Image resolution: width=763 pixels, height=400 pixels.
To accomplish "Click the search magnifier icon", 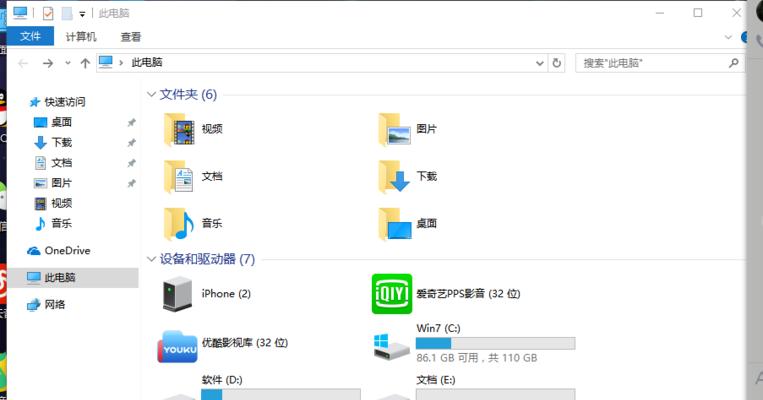I will (x=734, y=63).
